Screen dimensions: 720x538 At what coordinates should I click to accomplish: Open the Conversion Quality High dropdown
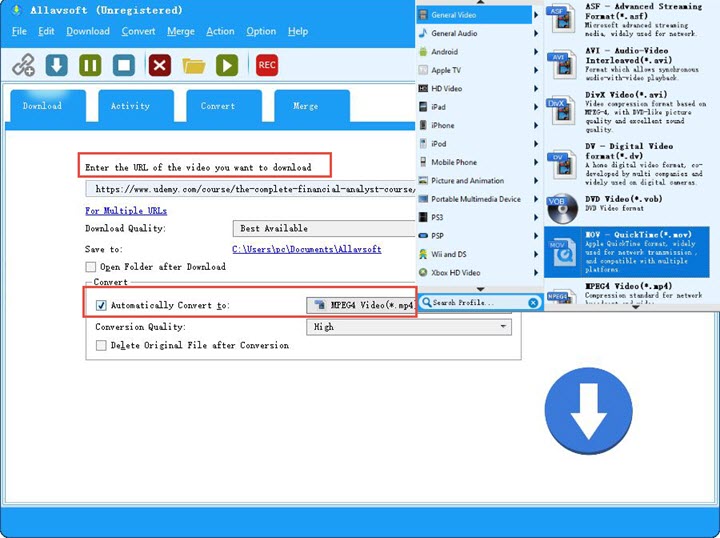click(x=409, y=327)
